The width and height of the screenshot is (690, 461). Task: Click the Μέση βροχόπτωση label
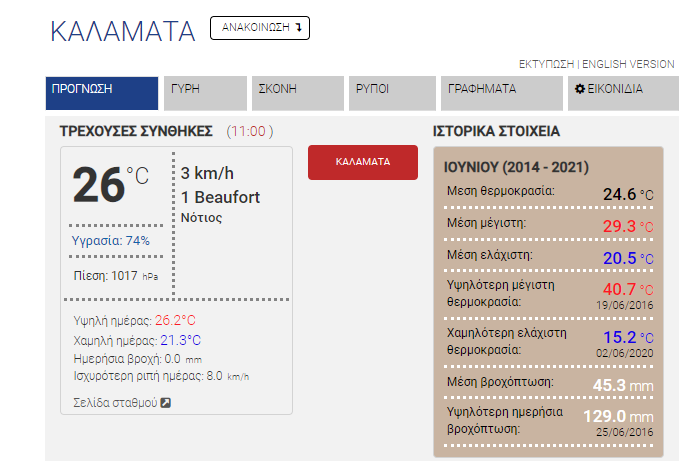click(x=500, y=382)
